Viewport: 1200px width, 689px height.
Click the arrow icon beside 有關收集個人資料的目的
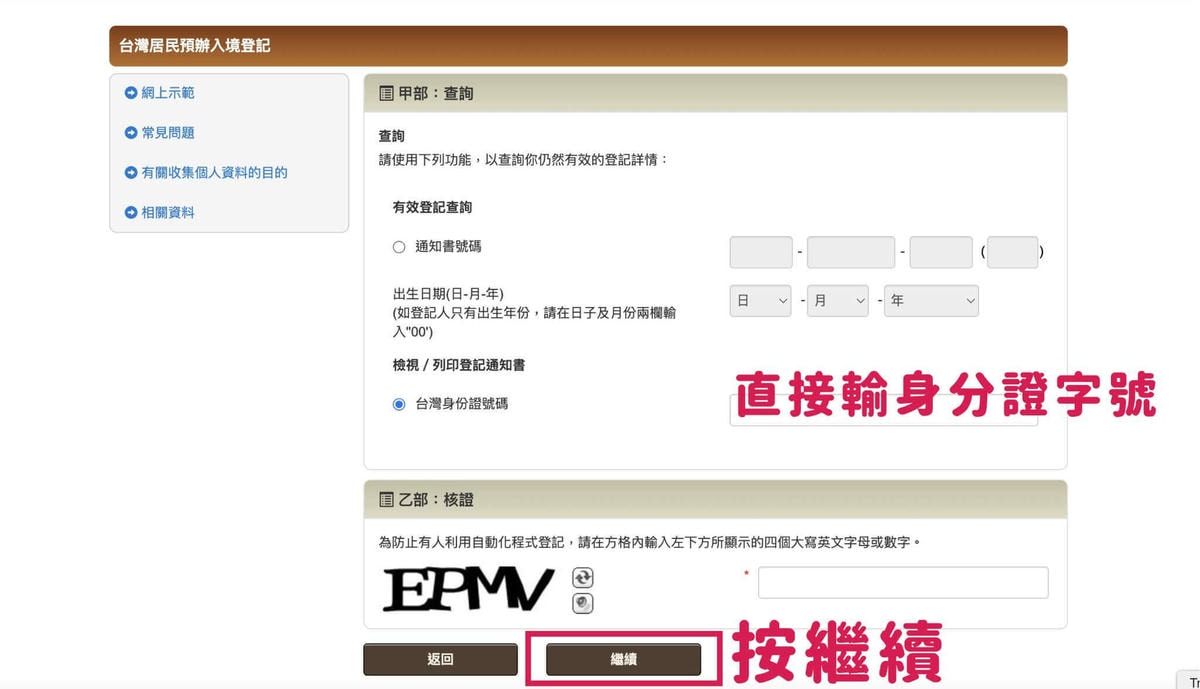coord(131,173)
